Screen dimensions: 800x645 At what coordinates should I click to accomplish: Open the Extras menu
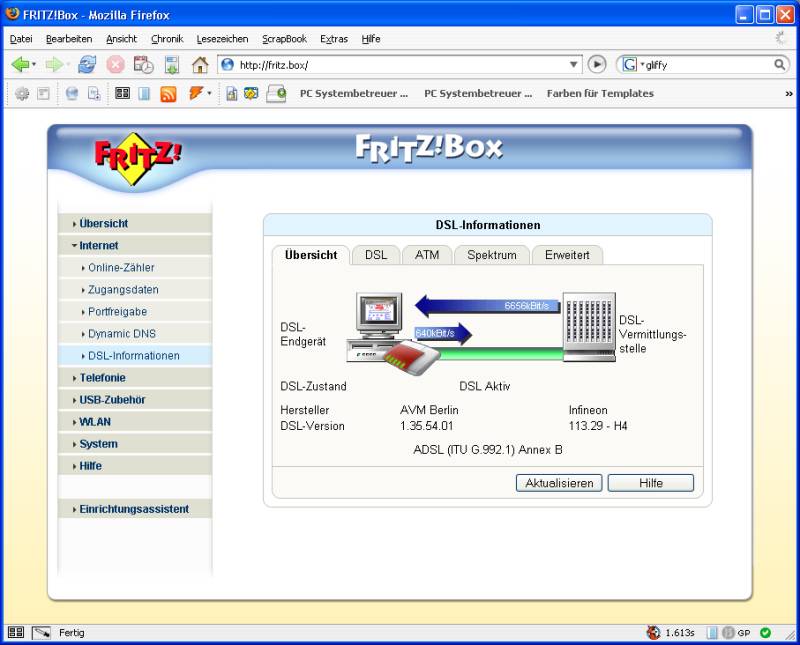coord(334,39)
